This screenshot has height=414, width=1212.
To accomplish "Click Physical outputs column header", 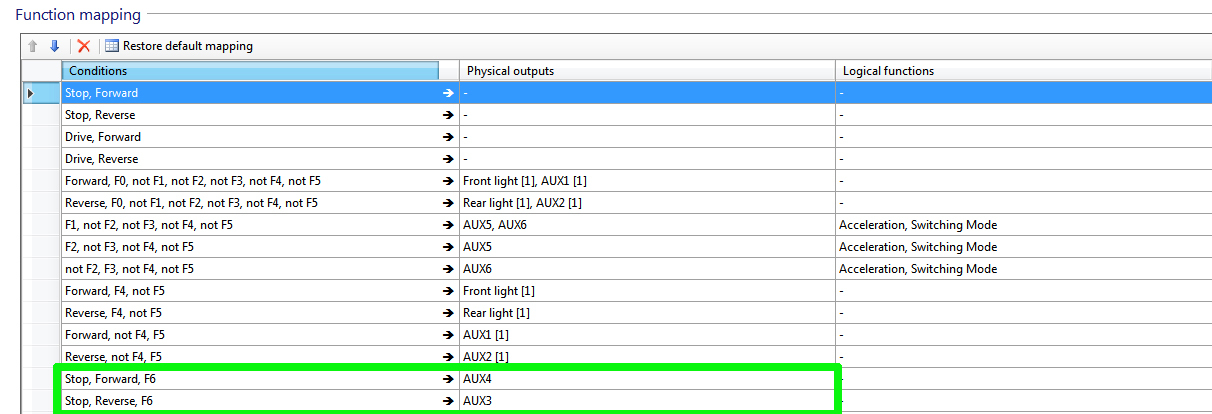I will (x=648, y=71).
